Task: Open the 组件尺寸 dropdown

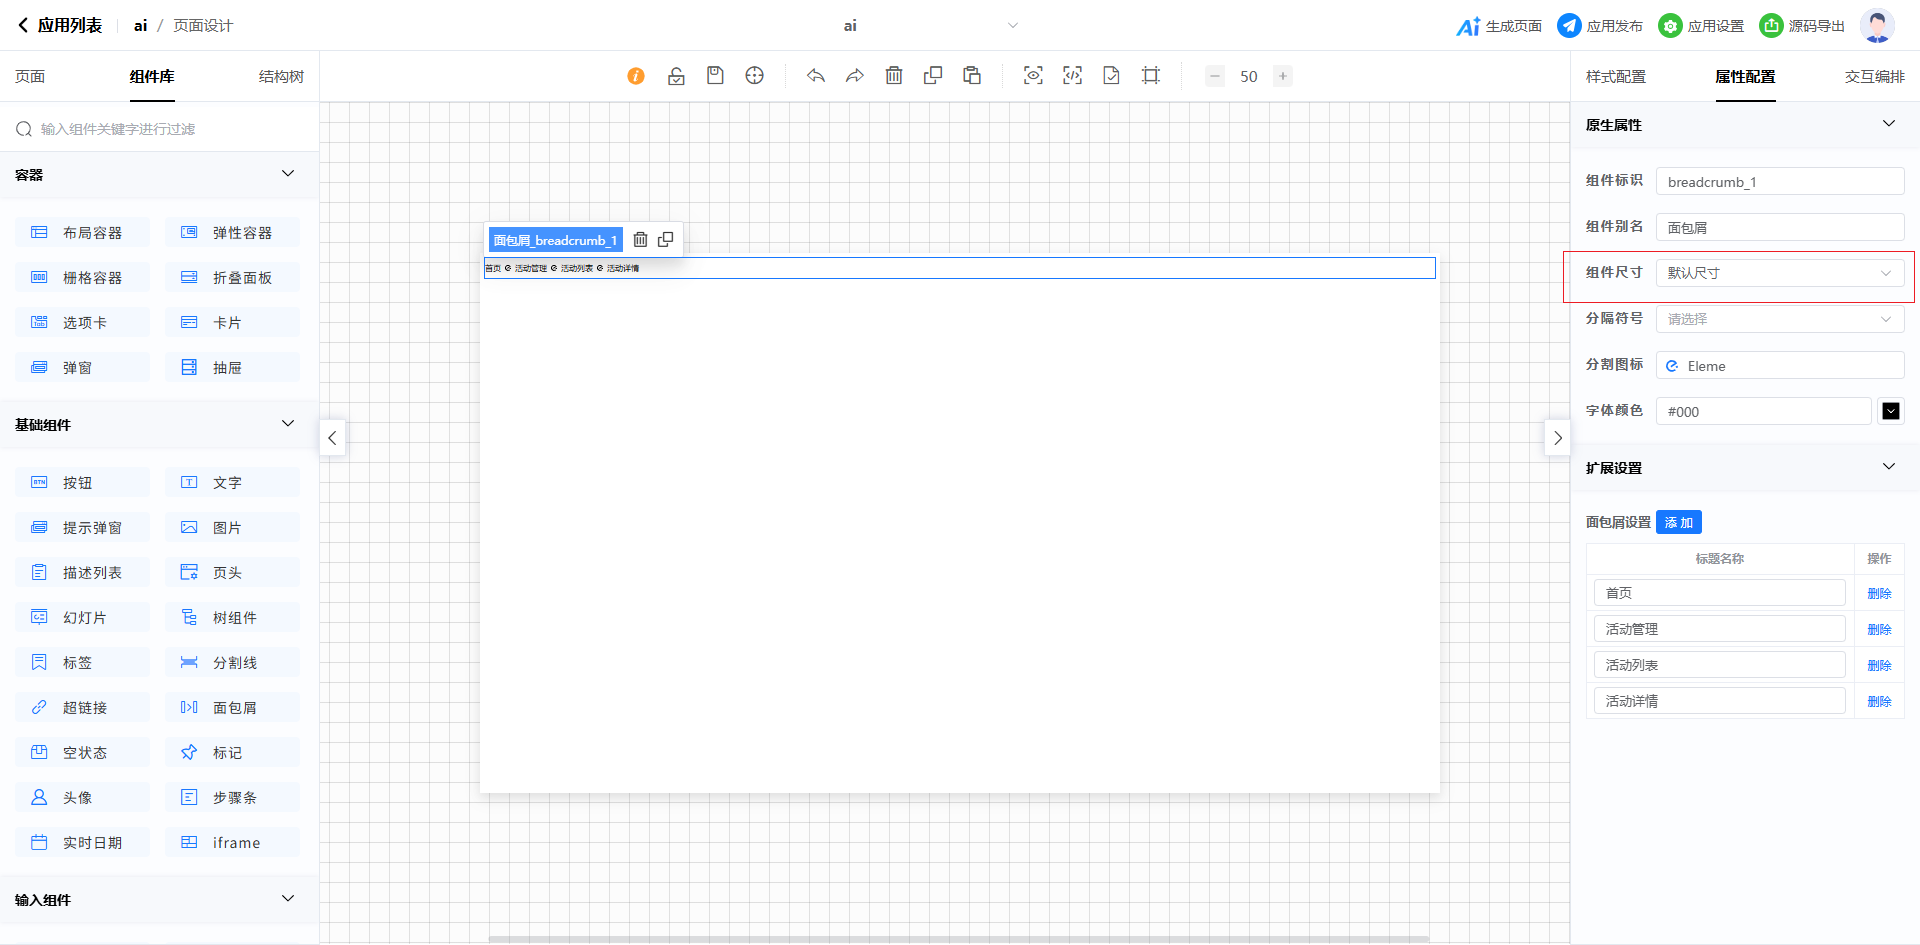Action: (1779, 273)
